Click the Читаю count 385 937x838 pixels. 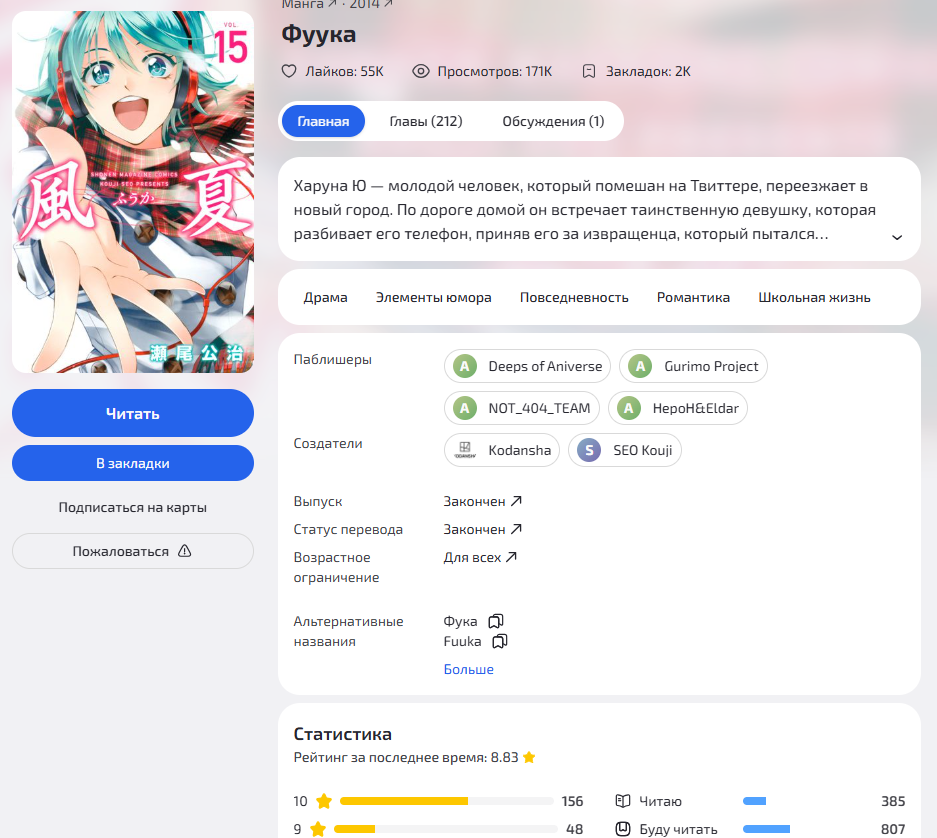893,801
